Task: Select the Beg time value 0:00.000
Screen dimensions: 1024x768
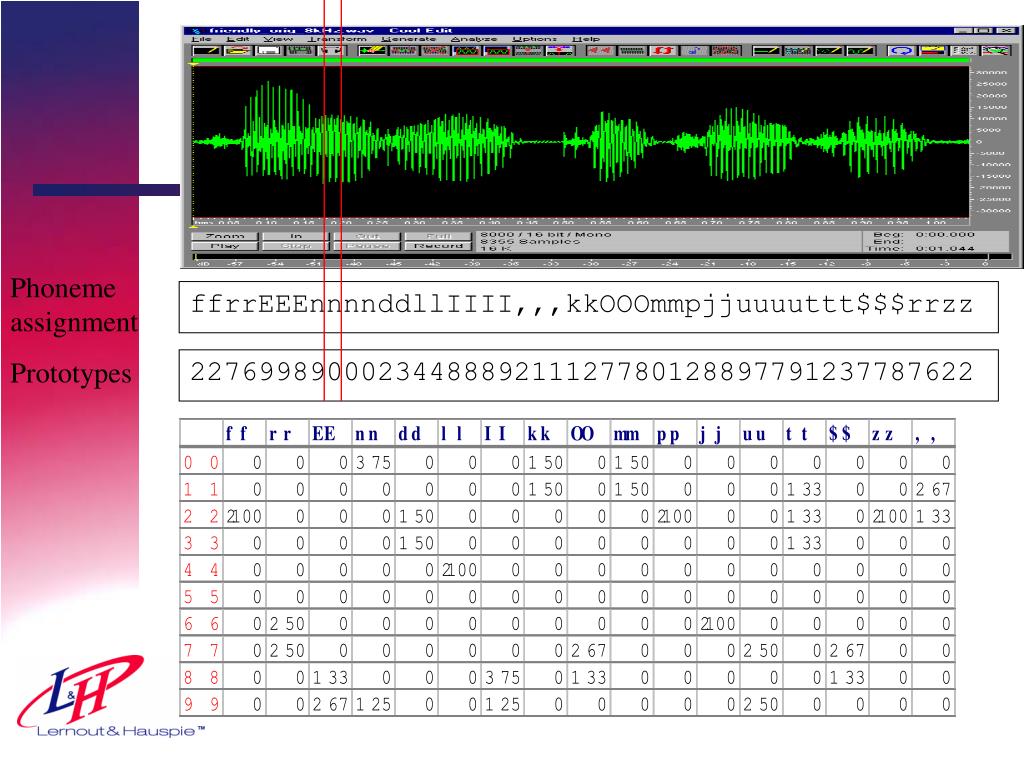Action: 945,234
